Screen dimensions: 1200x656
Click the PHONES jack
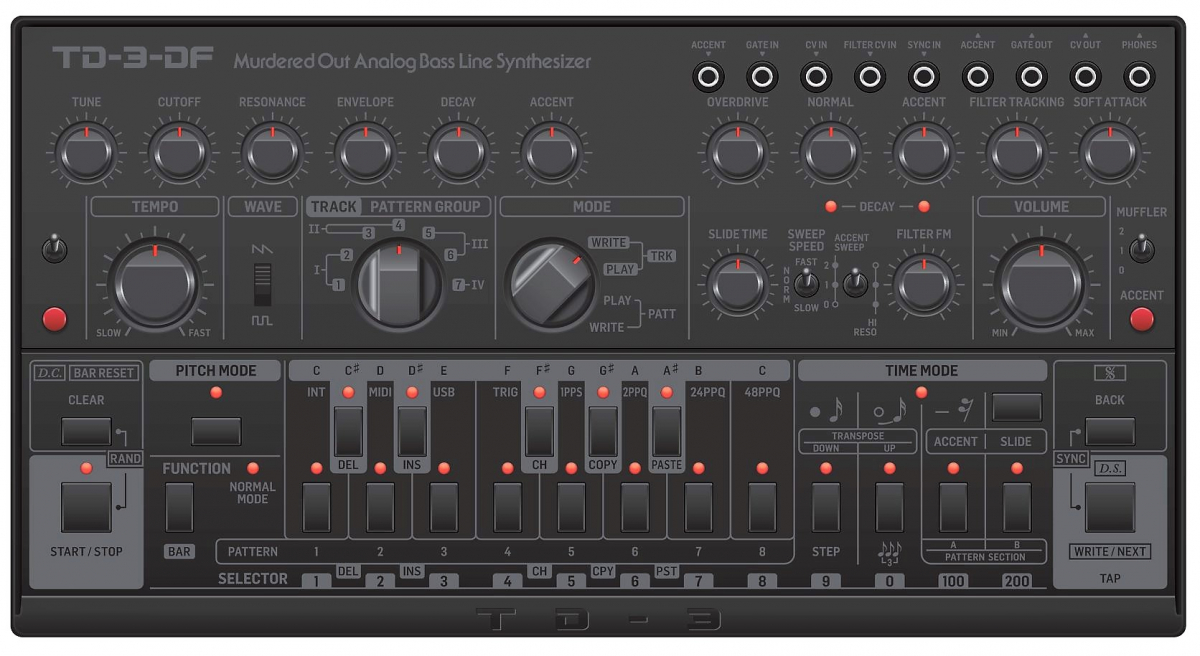click(1138, 75)
